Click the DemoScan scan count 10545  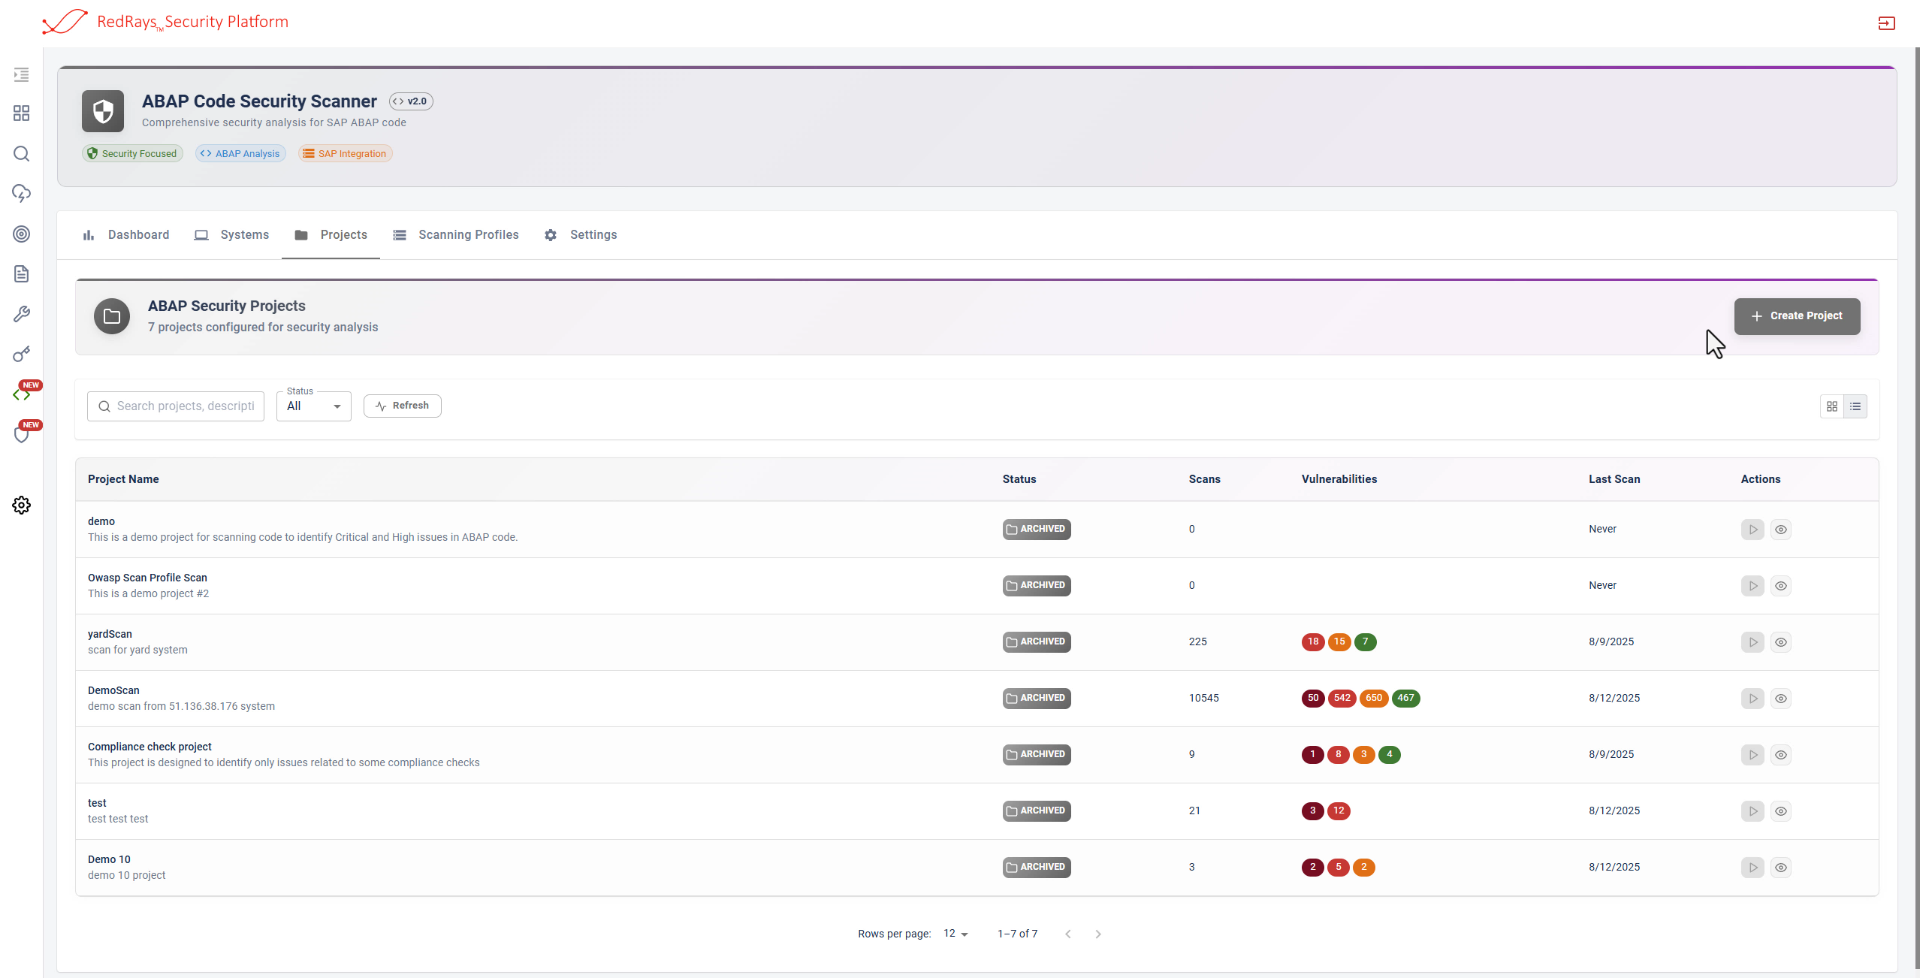[x=1204, y=698]
